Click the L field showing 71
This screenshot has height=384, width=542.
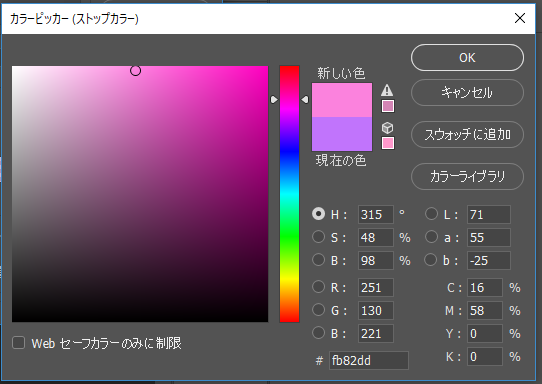(489, 215)
